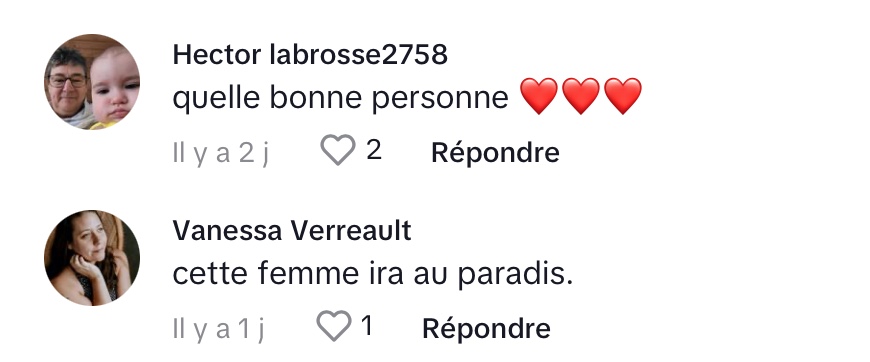
Task: Open the Vanessa Verreault username link
Action: 292,230
